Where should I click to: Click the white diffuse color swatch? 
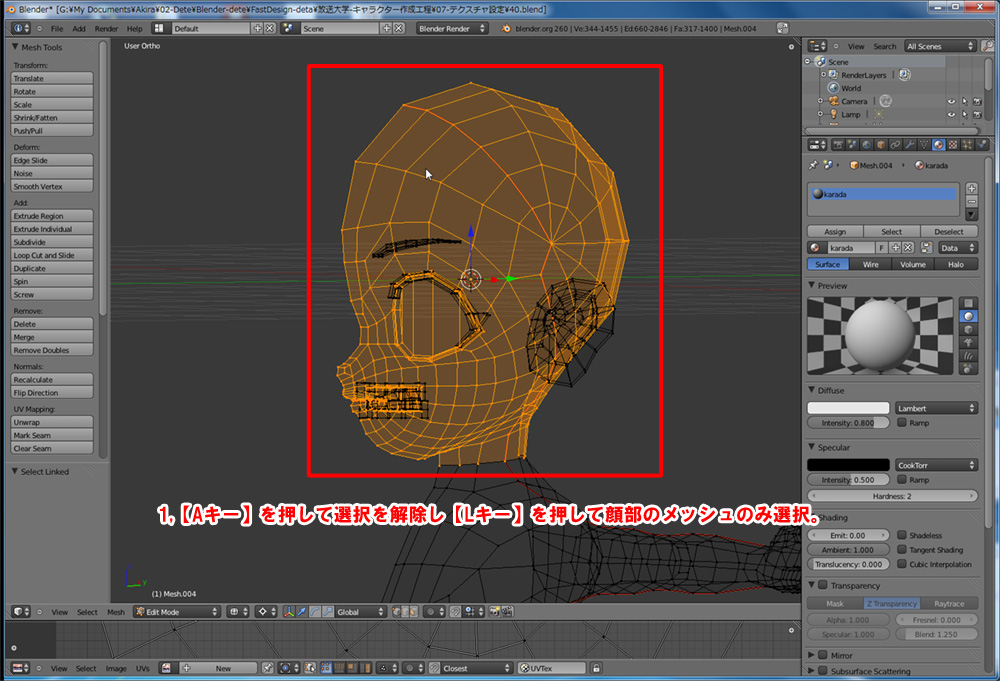pos(848,408)
